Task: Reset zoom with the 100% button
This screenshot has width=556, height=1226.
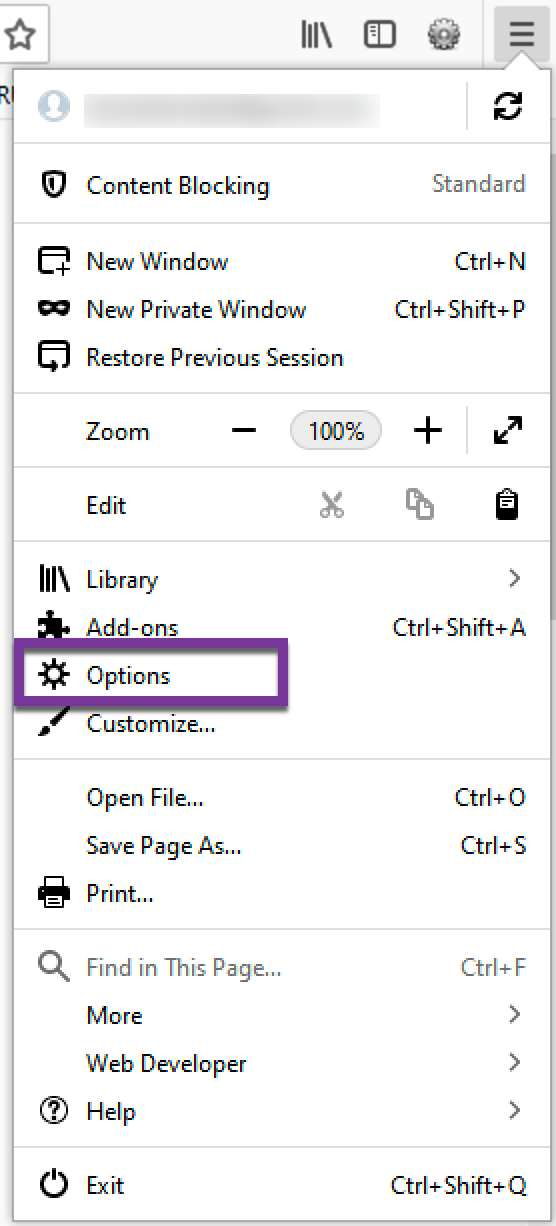Action: click(x=336, y=431)
